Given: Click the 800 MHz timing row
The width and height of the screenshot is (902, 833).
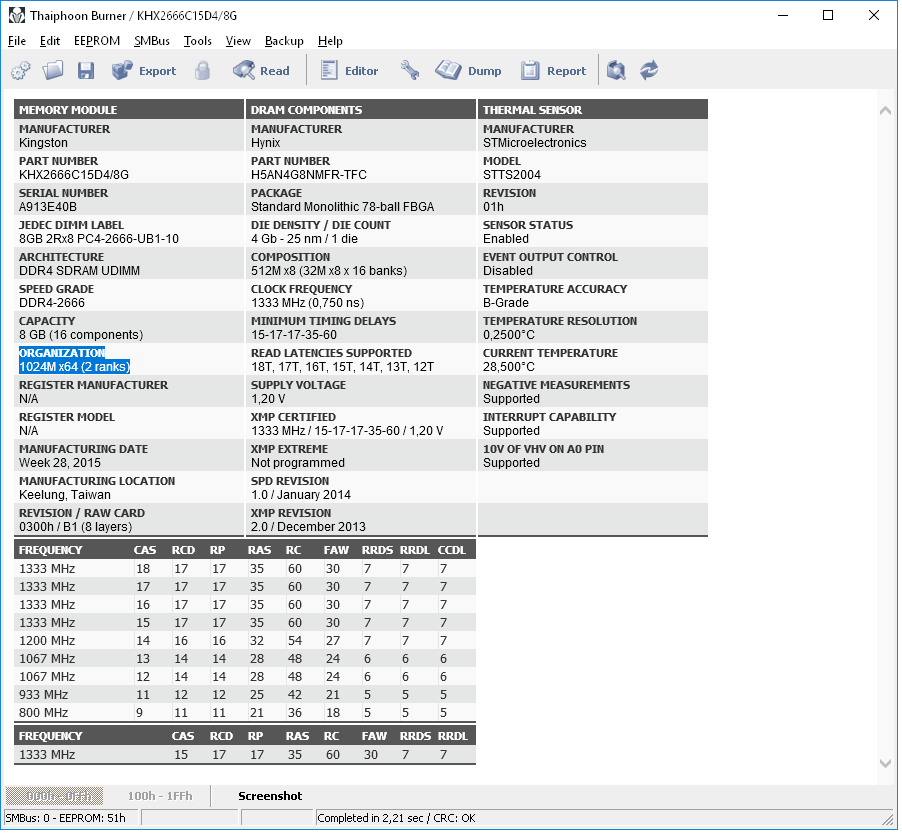Looking at the screenshot, I should point(244,713).
